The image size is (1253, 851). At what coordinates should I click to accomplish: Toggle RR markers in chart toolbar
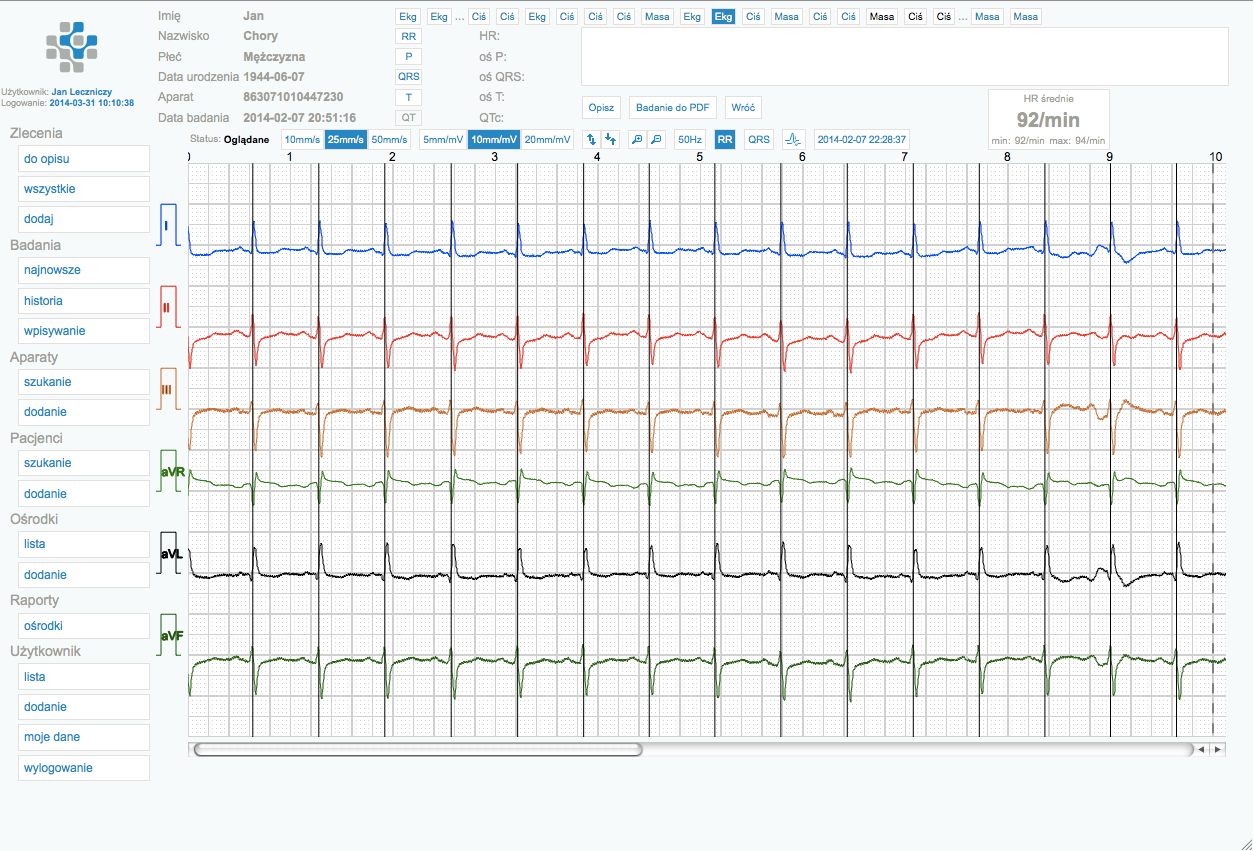725,139
